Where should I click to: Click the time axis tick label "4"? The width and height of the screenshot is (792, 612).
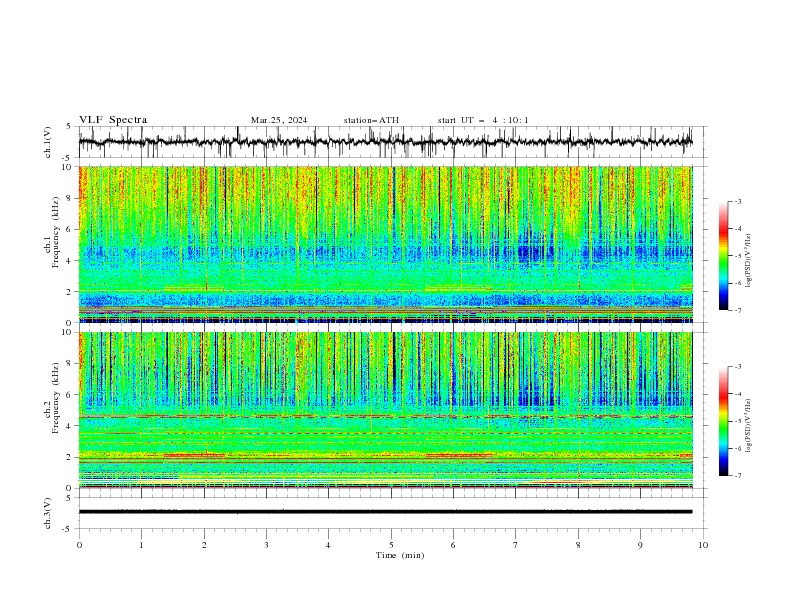(x=328, y=545)
